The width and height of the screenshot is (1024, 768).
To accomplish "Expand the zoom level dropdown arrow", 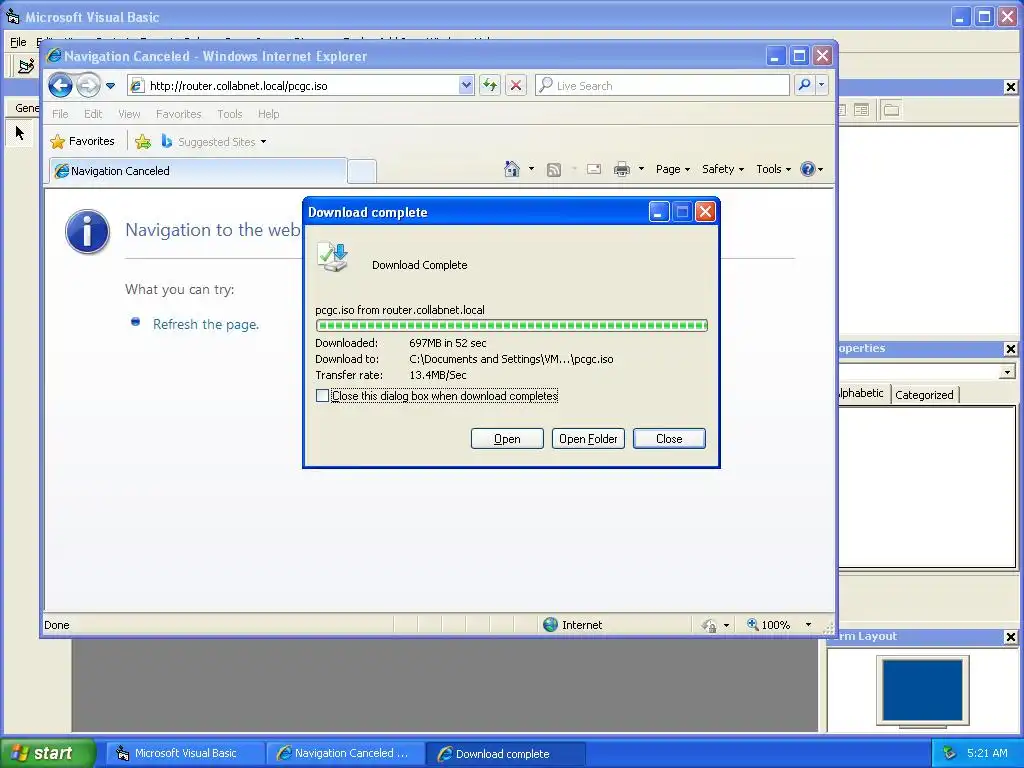I will pyautogui.click(x=808, y=625).
